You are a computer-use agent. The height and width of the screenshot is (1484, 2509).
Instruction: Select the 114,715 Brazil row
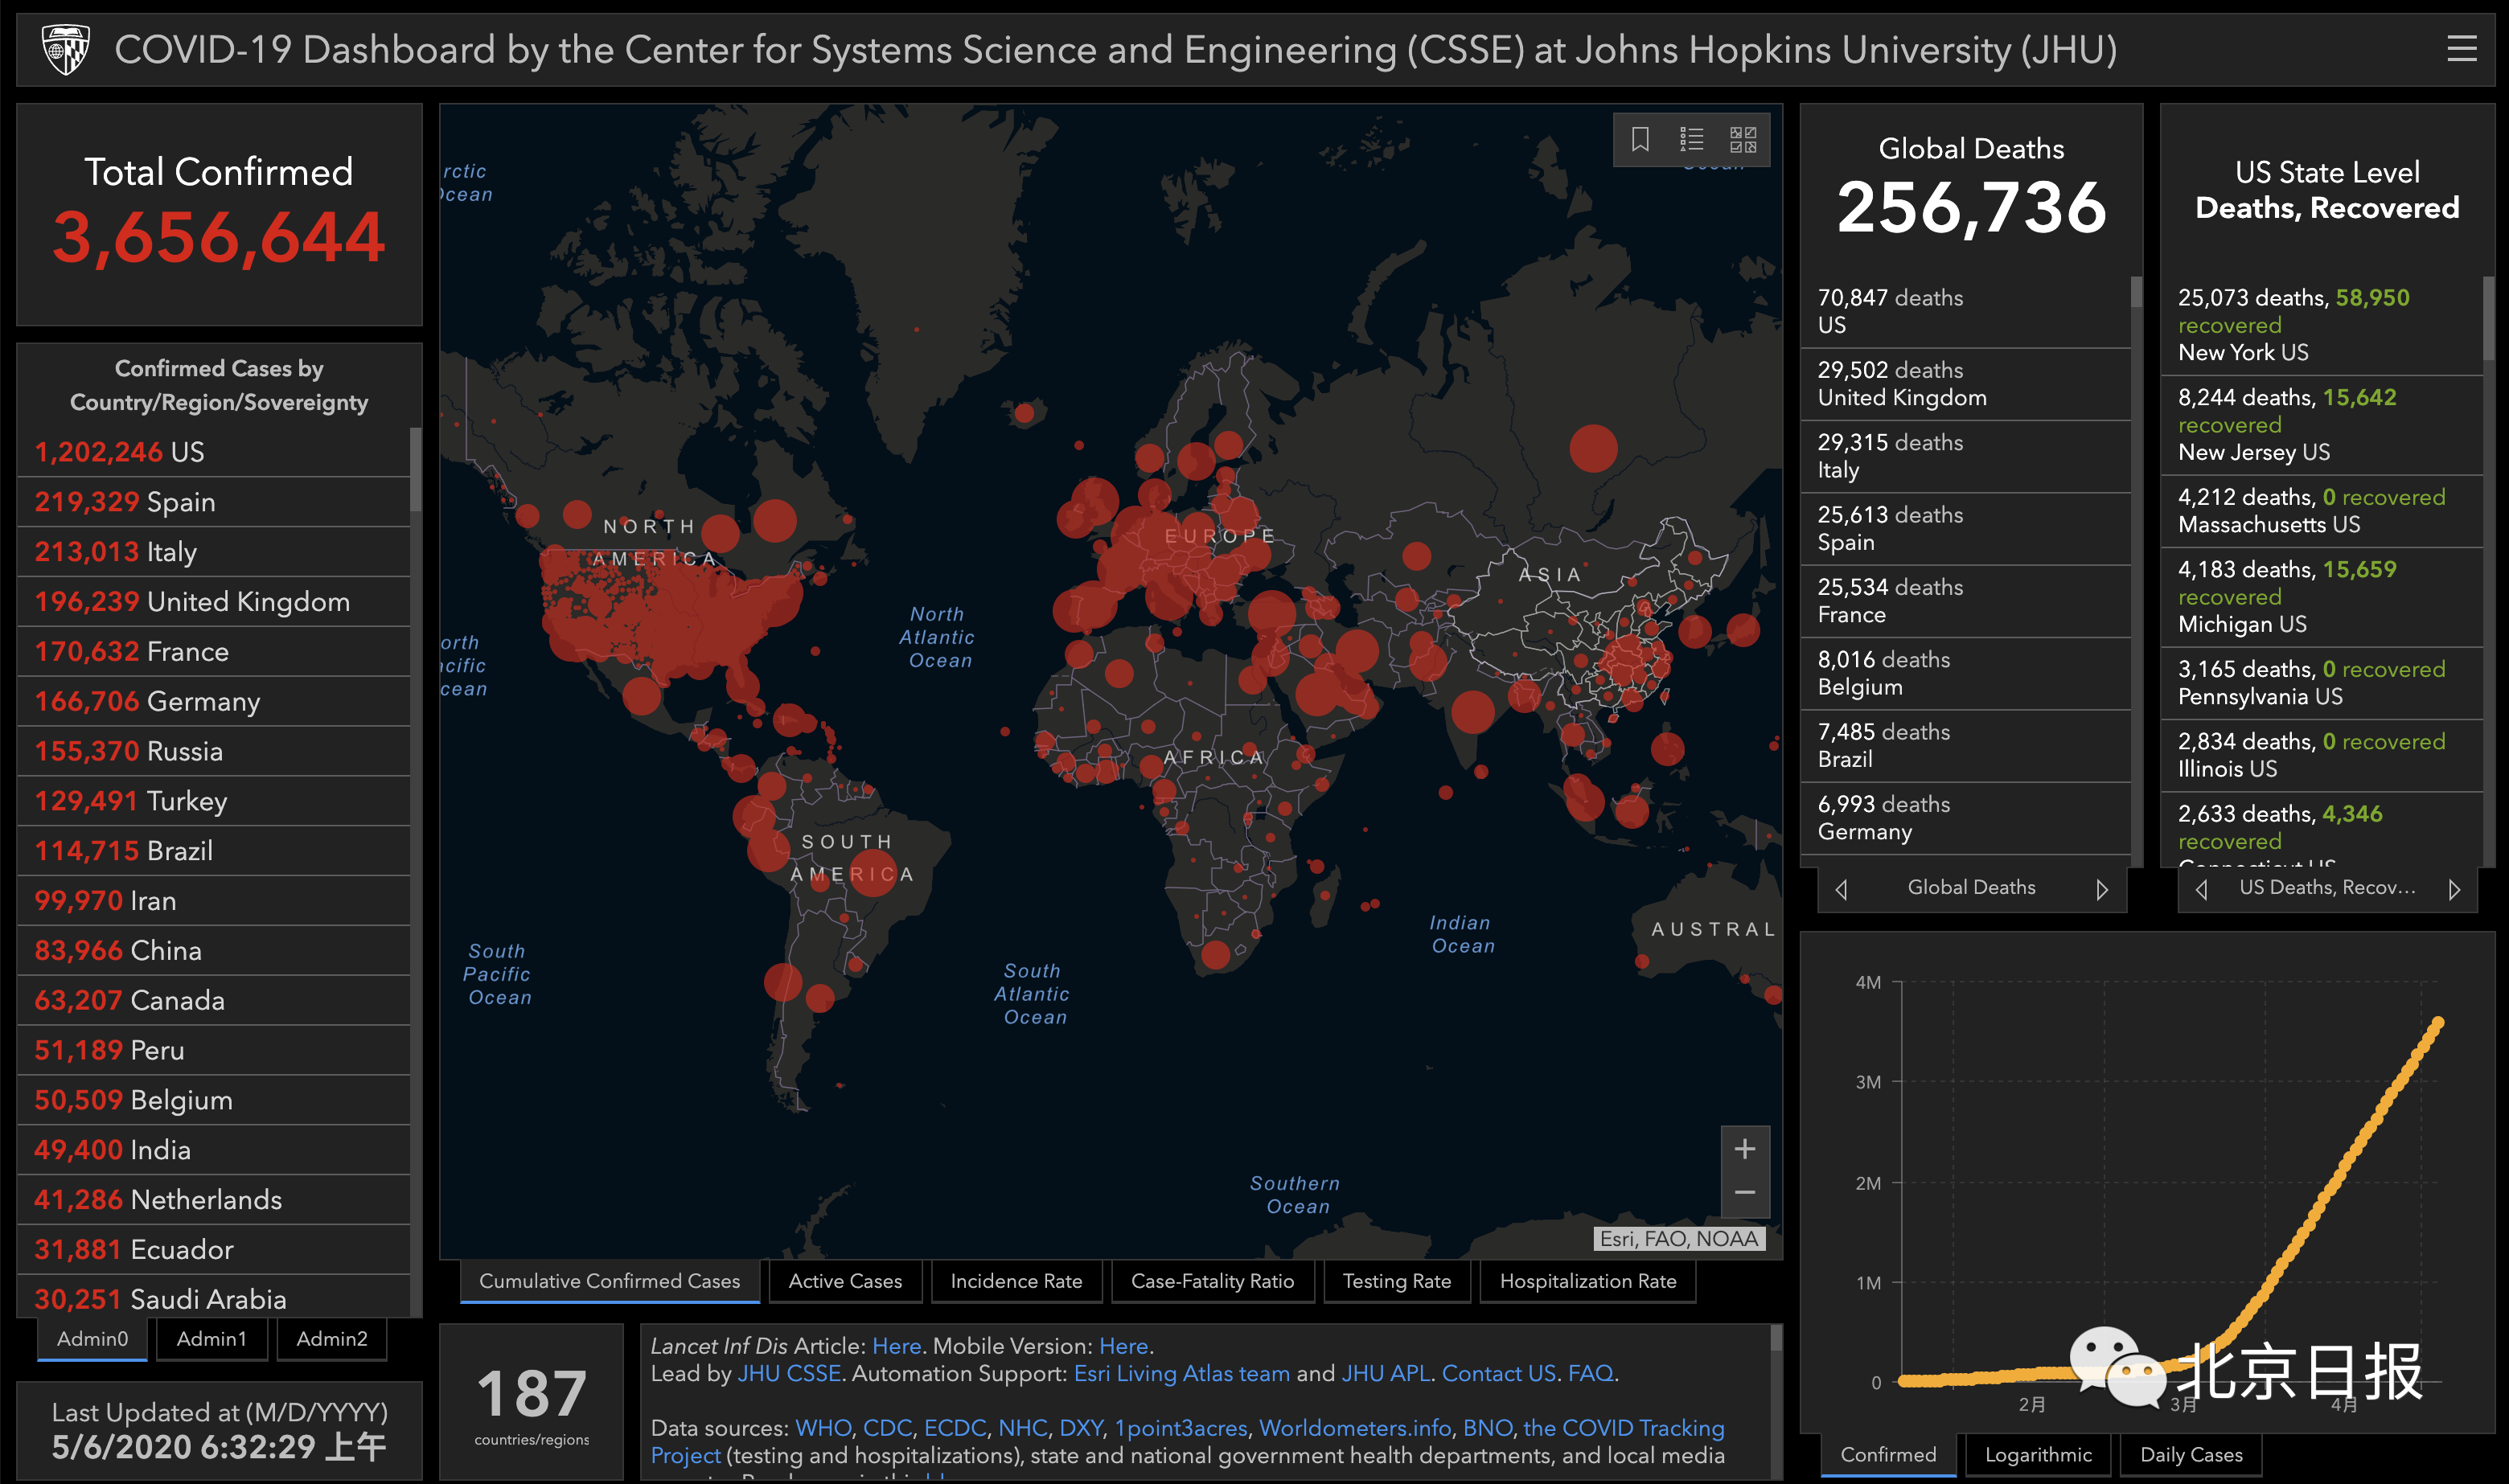[x=214, y=851]
